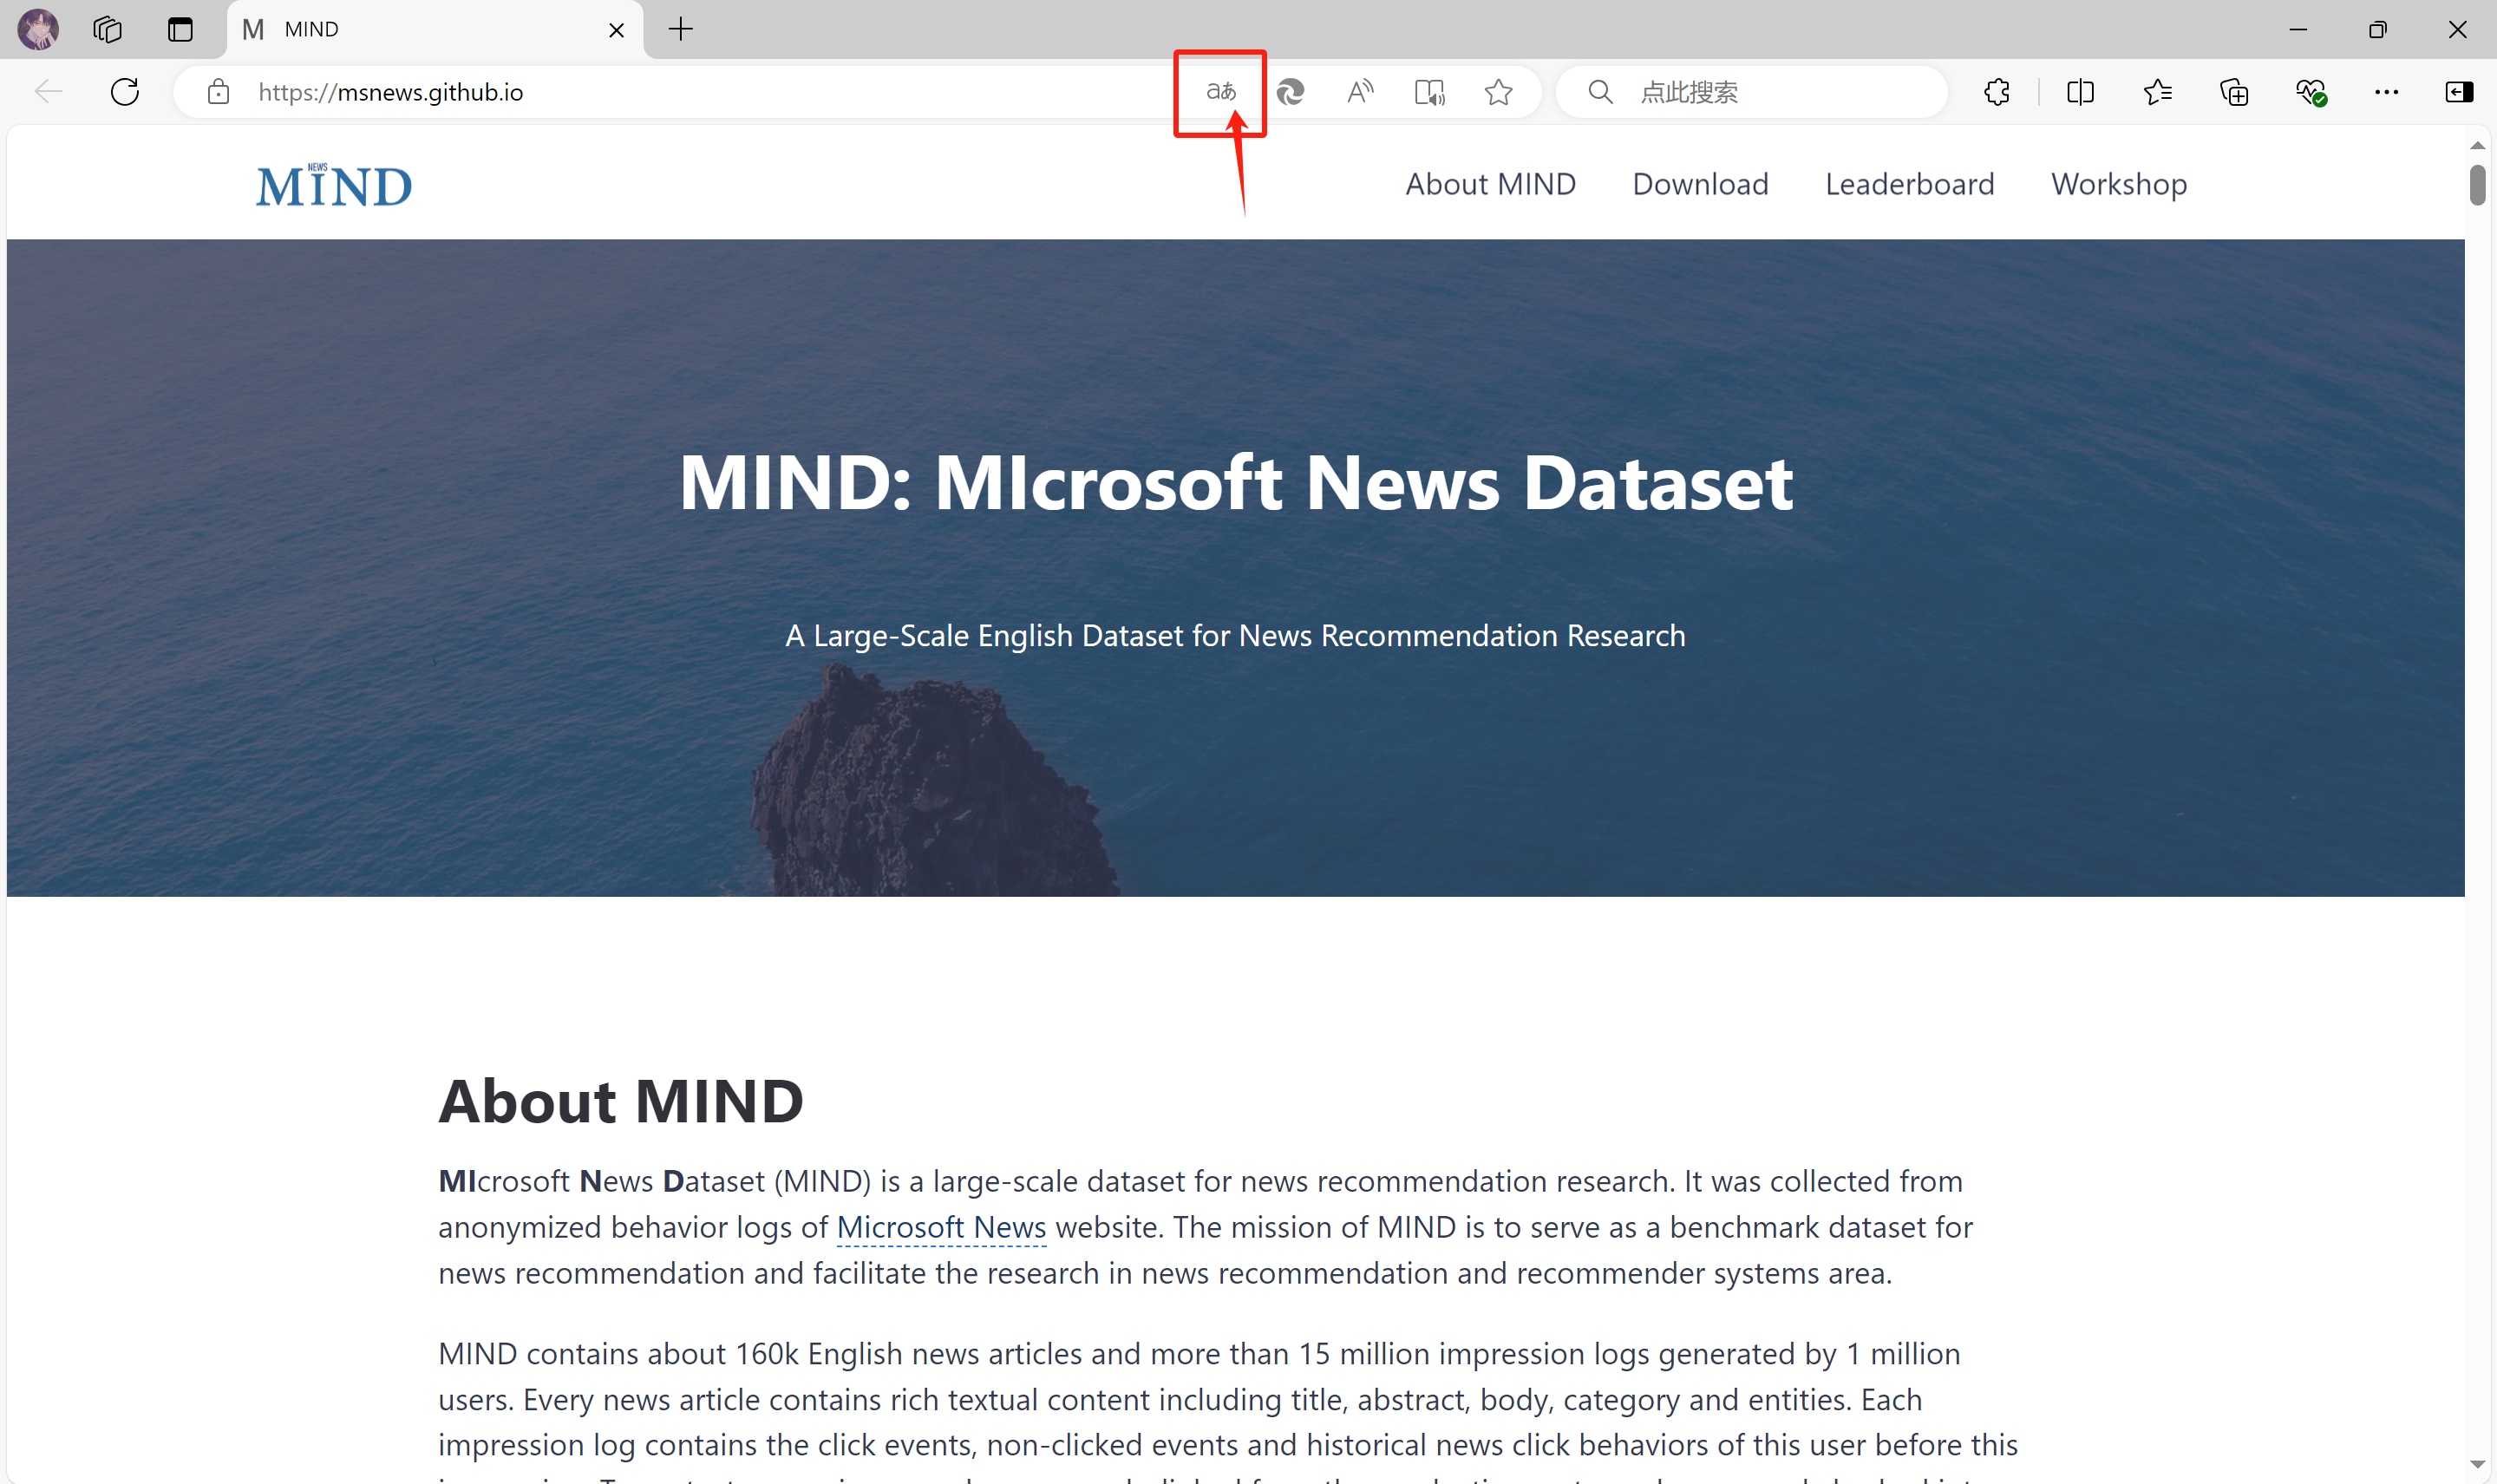Click the Download navigation link
Image resolution: width=2497 pixels, height=1484 pixels.
tap(1699, 184)
